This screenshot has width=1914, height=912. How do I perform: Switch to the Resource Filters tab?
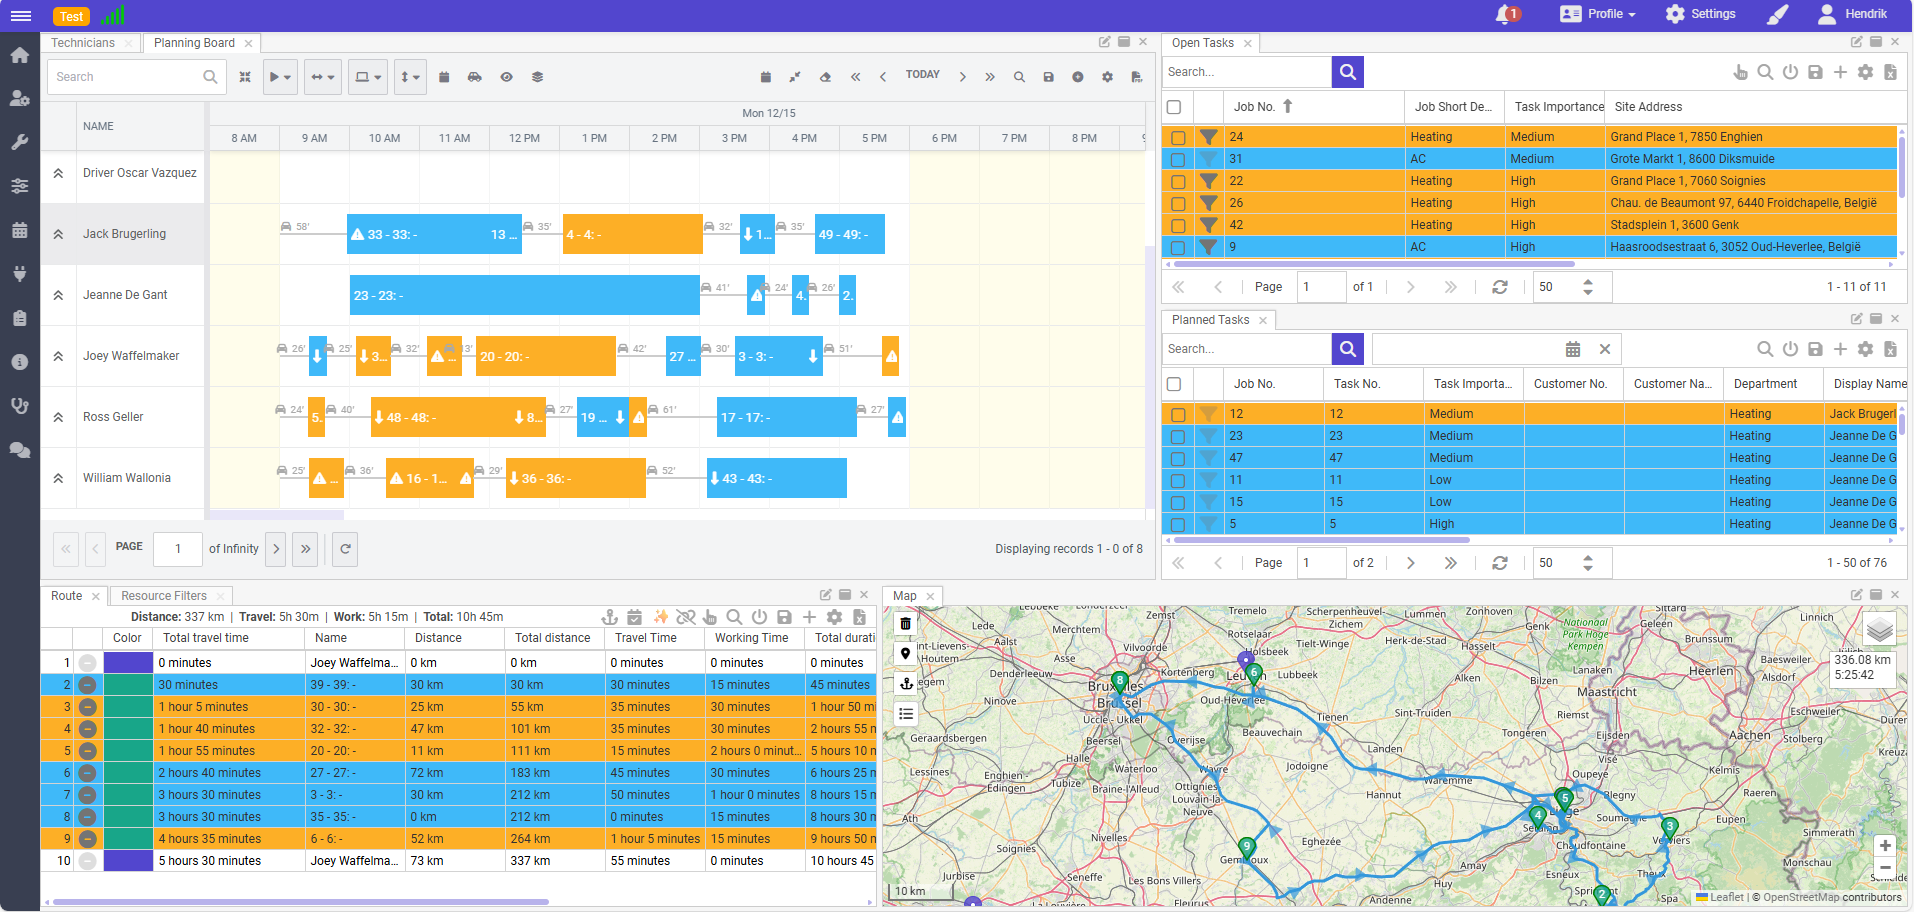pos(164,596)
